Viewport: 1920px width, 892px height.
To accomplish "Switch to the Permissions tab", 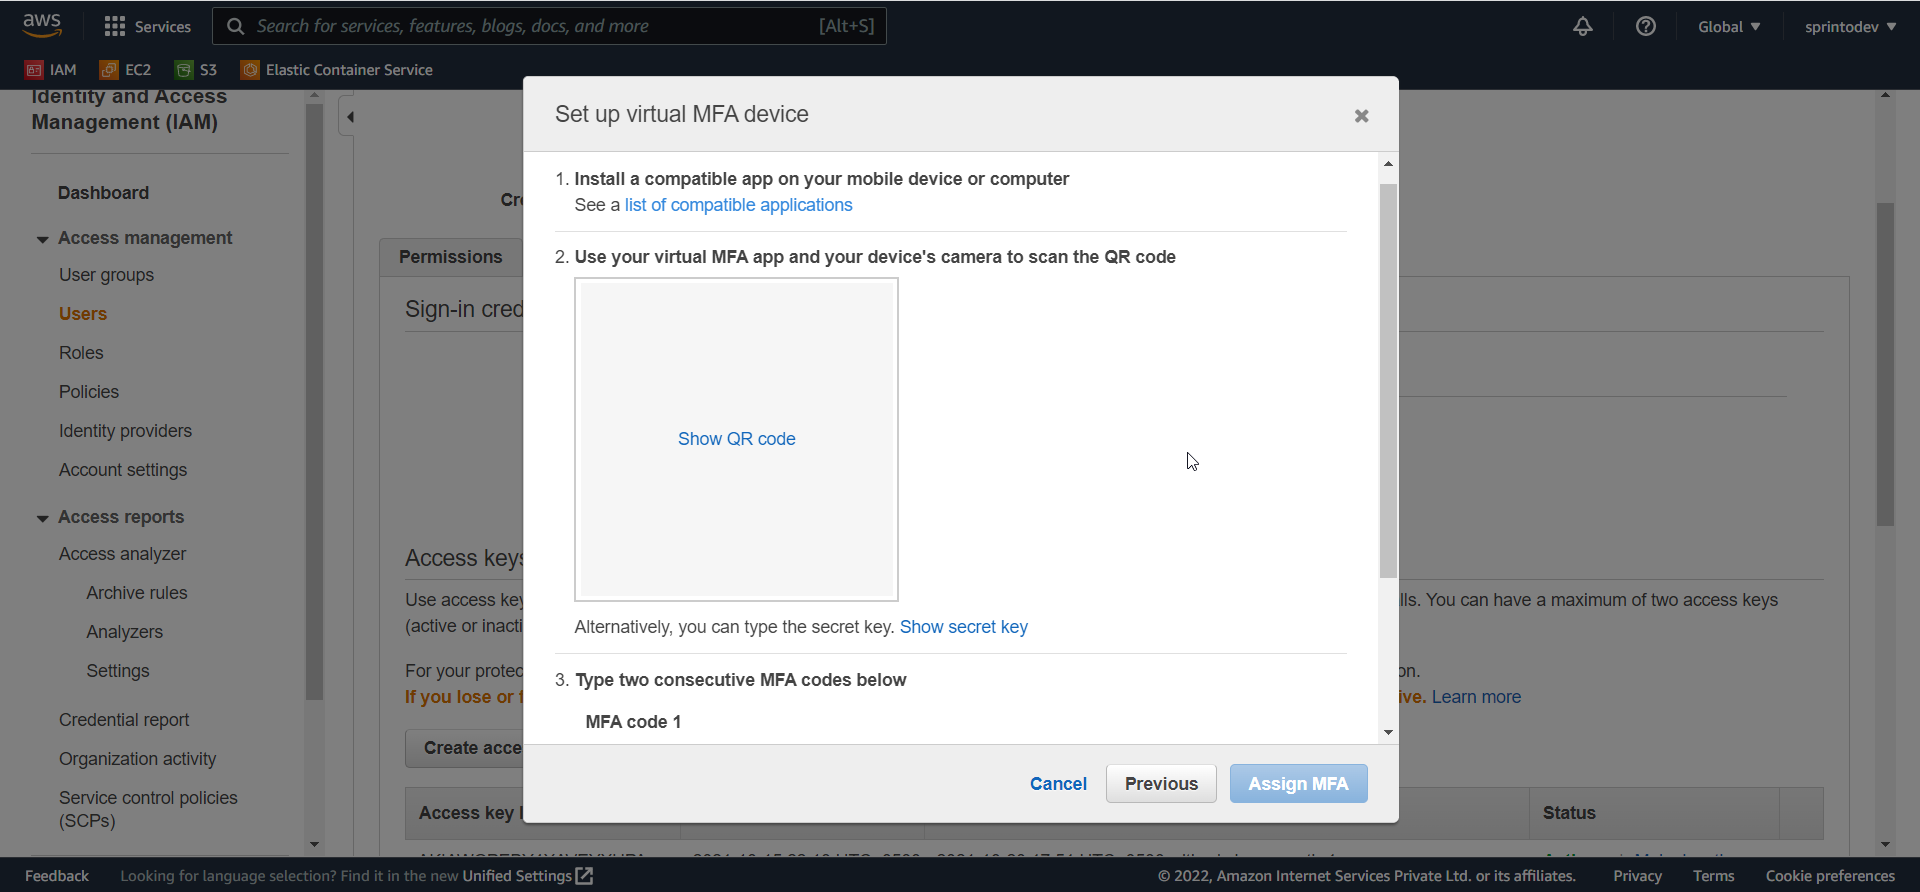I will 451,257.
